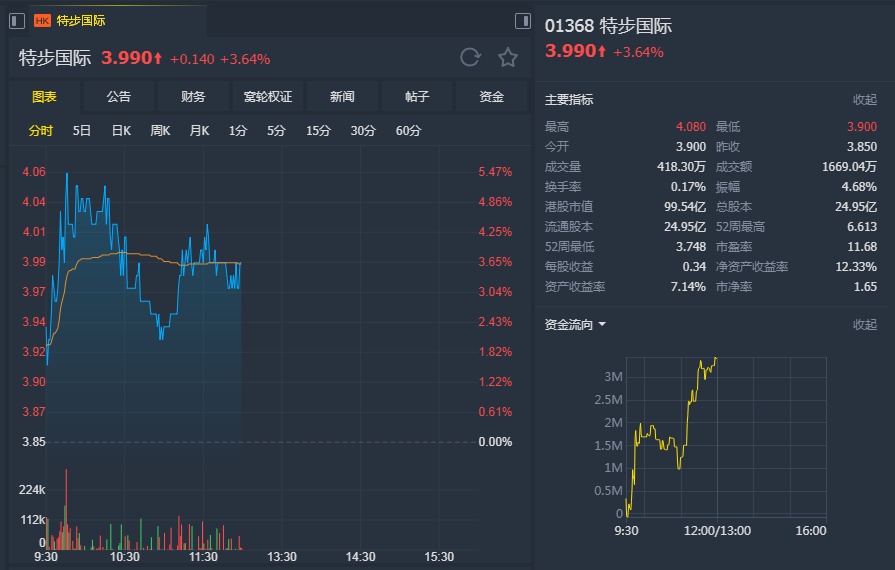Select the 日K chart period
The image size is (895, 570).
[121, 131]
